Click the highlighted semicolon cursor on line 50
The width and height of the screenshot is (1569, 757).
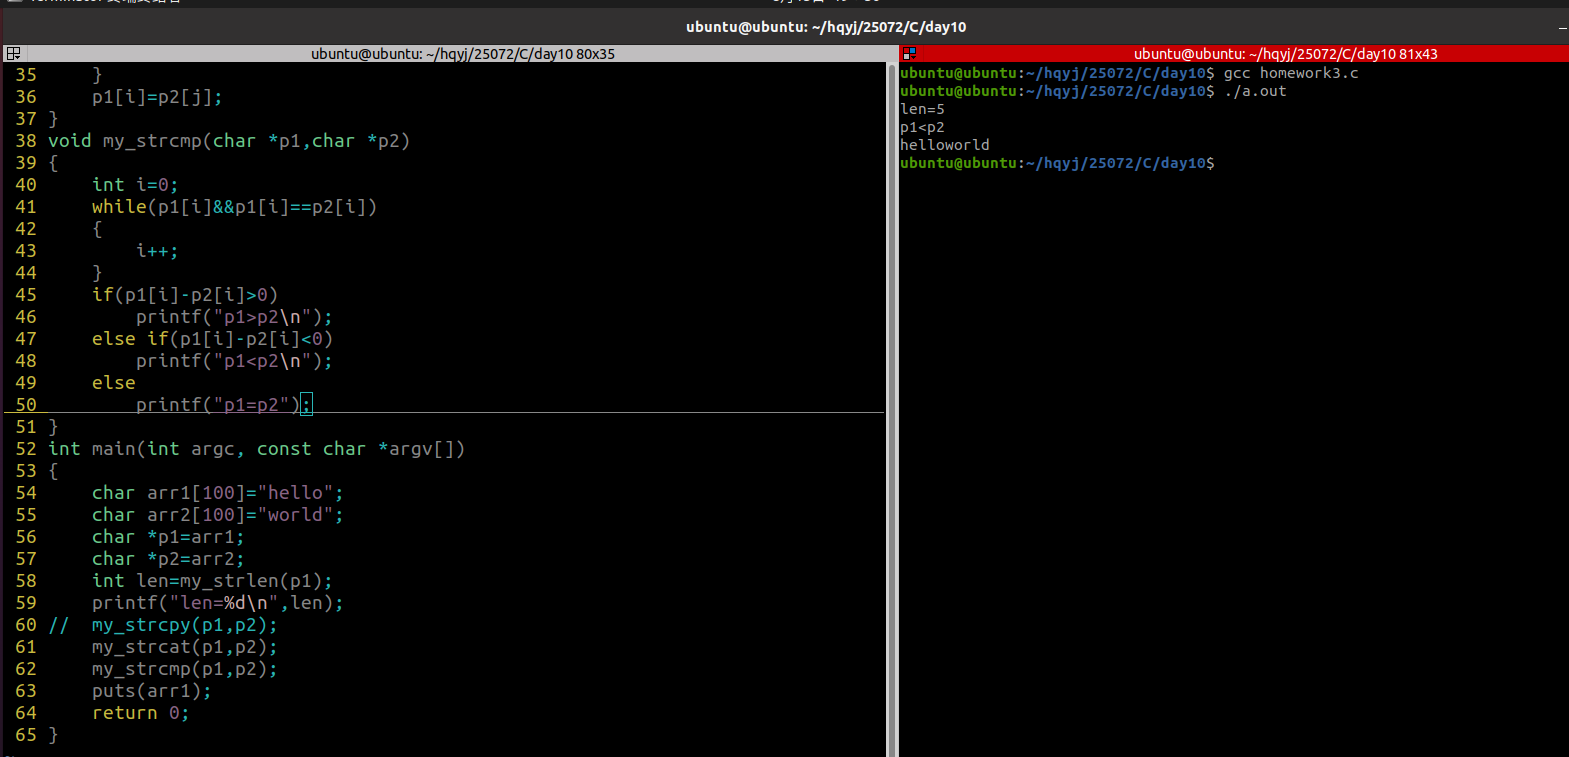307,405
